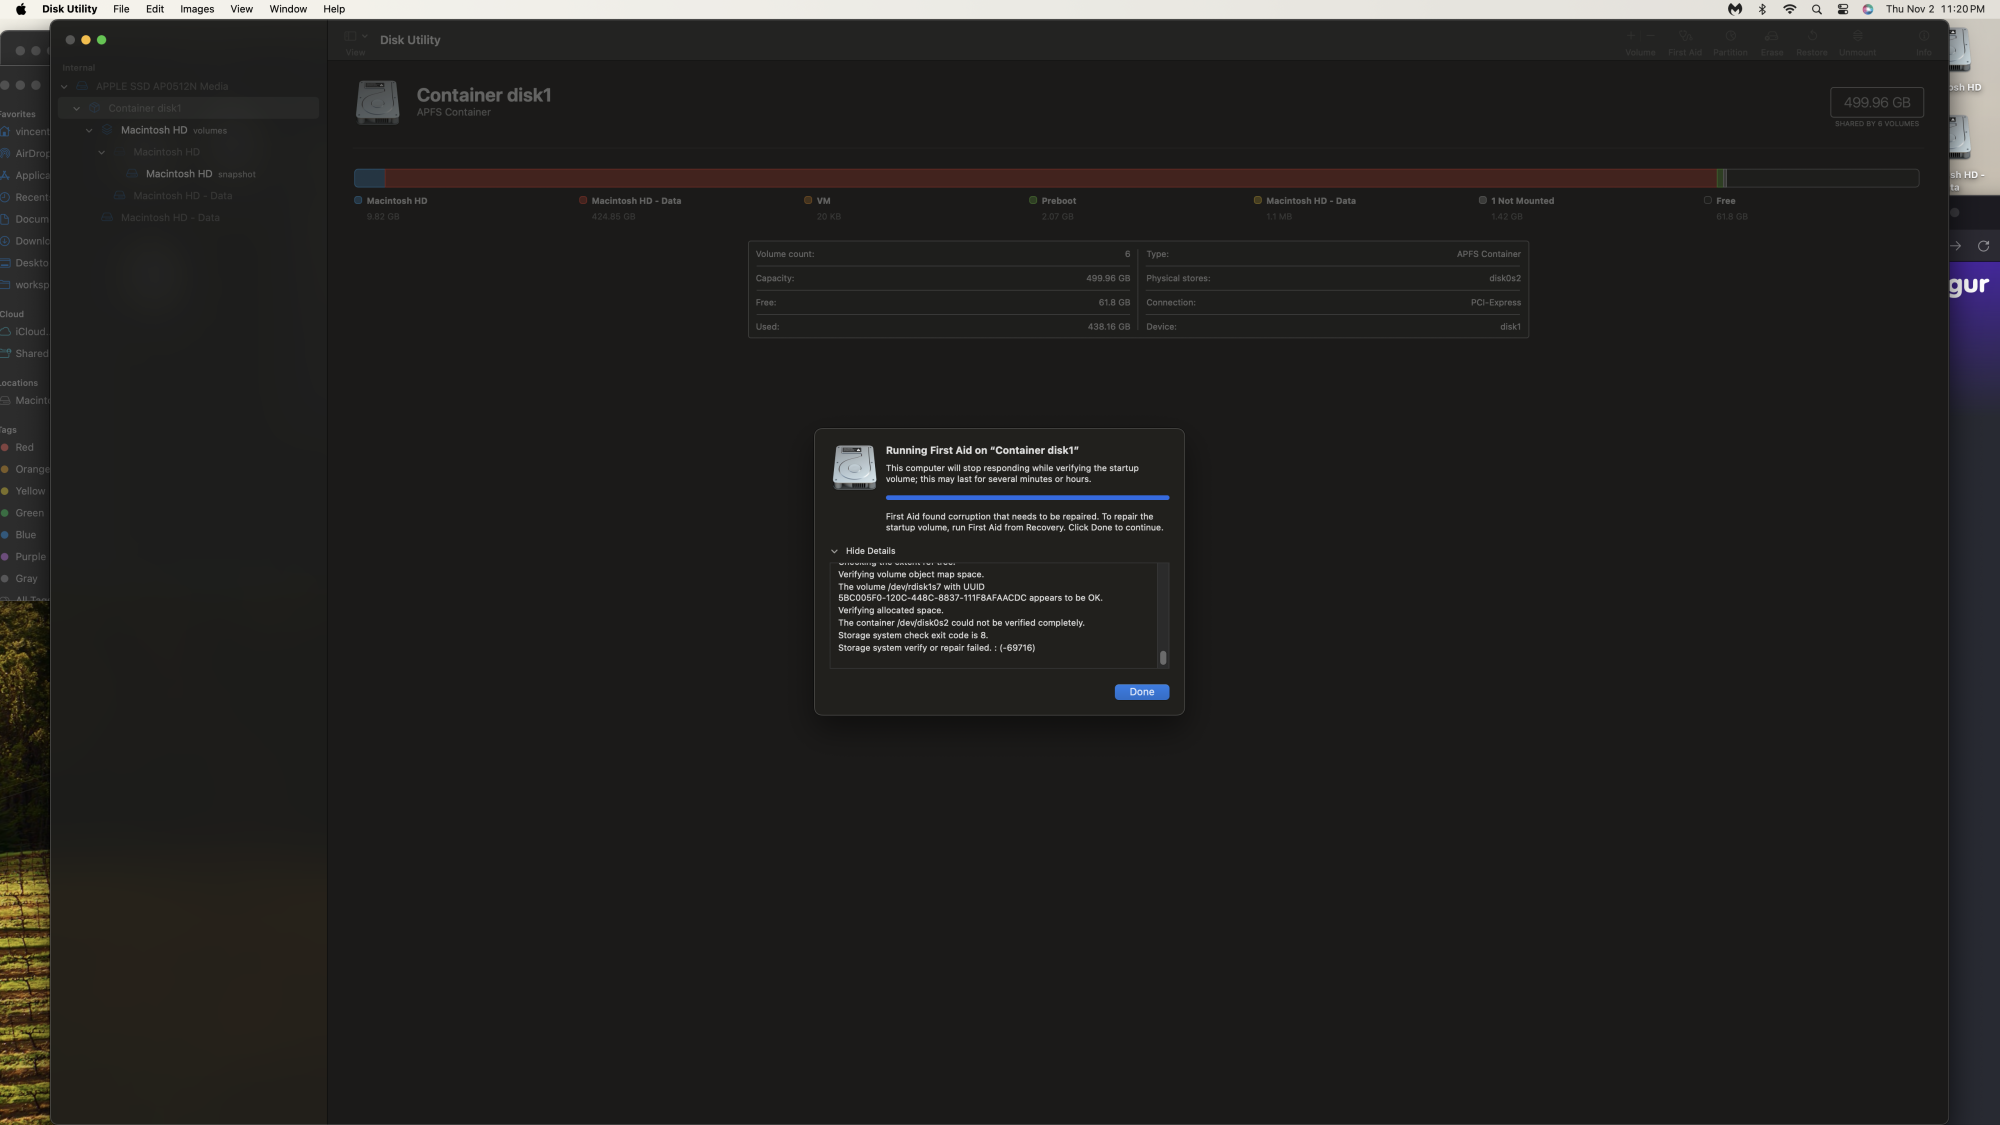Open Spotlight search in menu bar

click(1816, 9)
